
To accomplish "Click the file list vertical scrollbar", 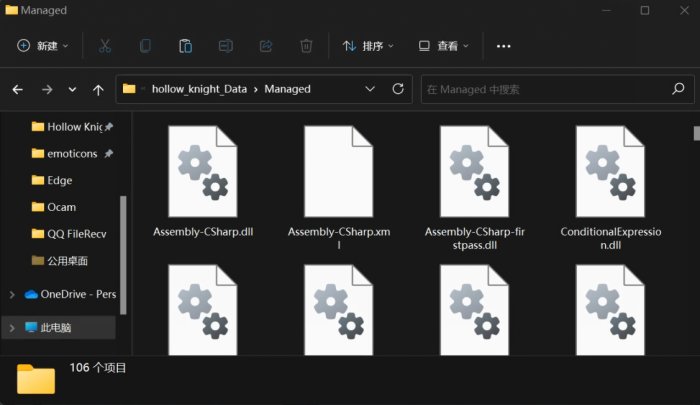I will [x=696, y=134].
